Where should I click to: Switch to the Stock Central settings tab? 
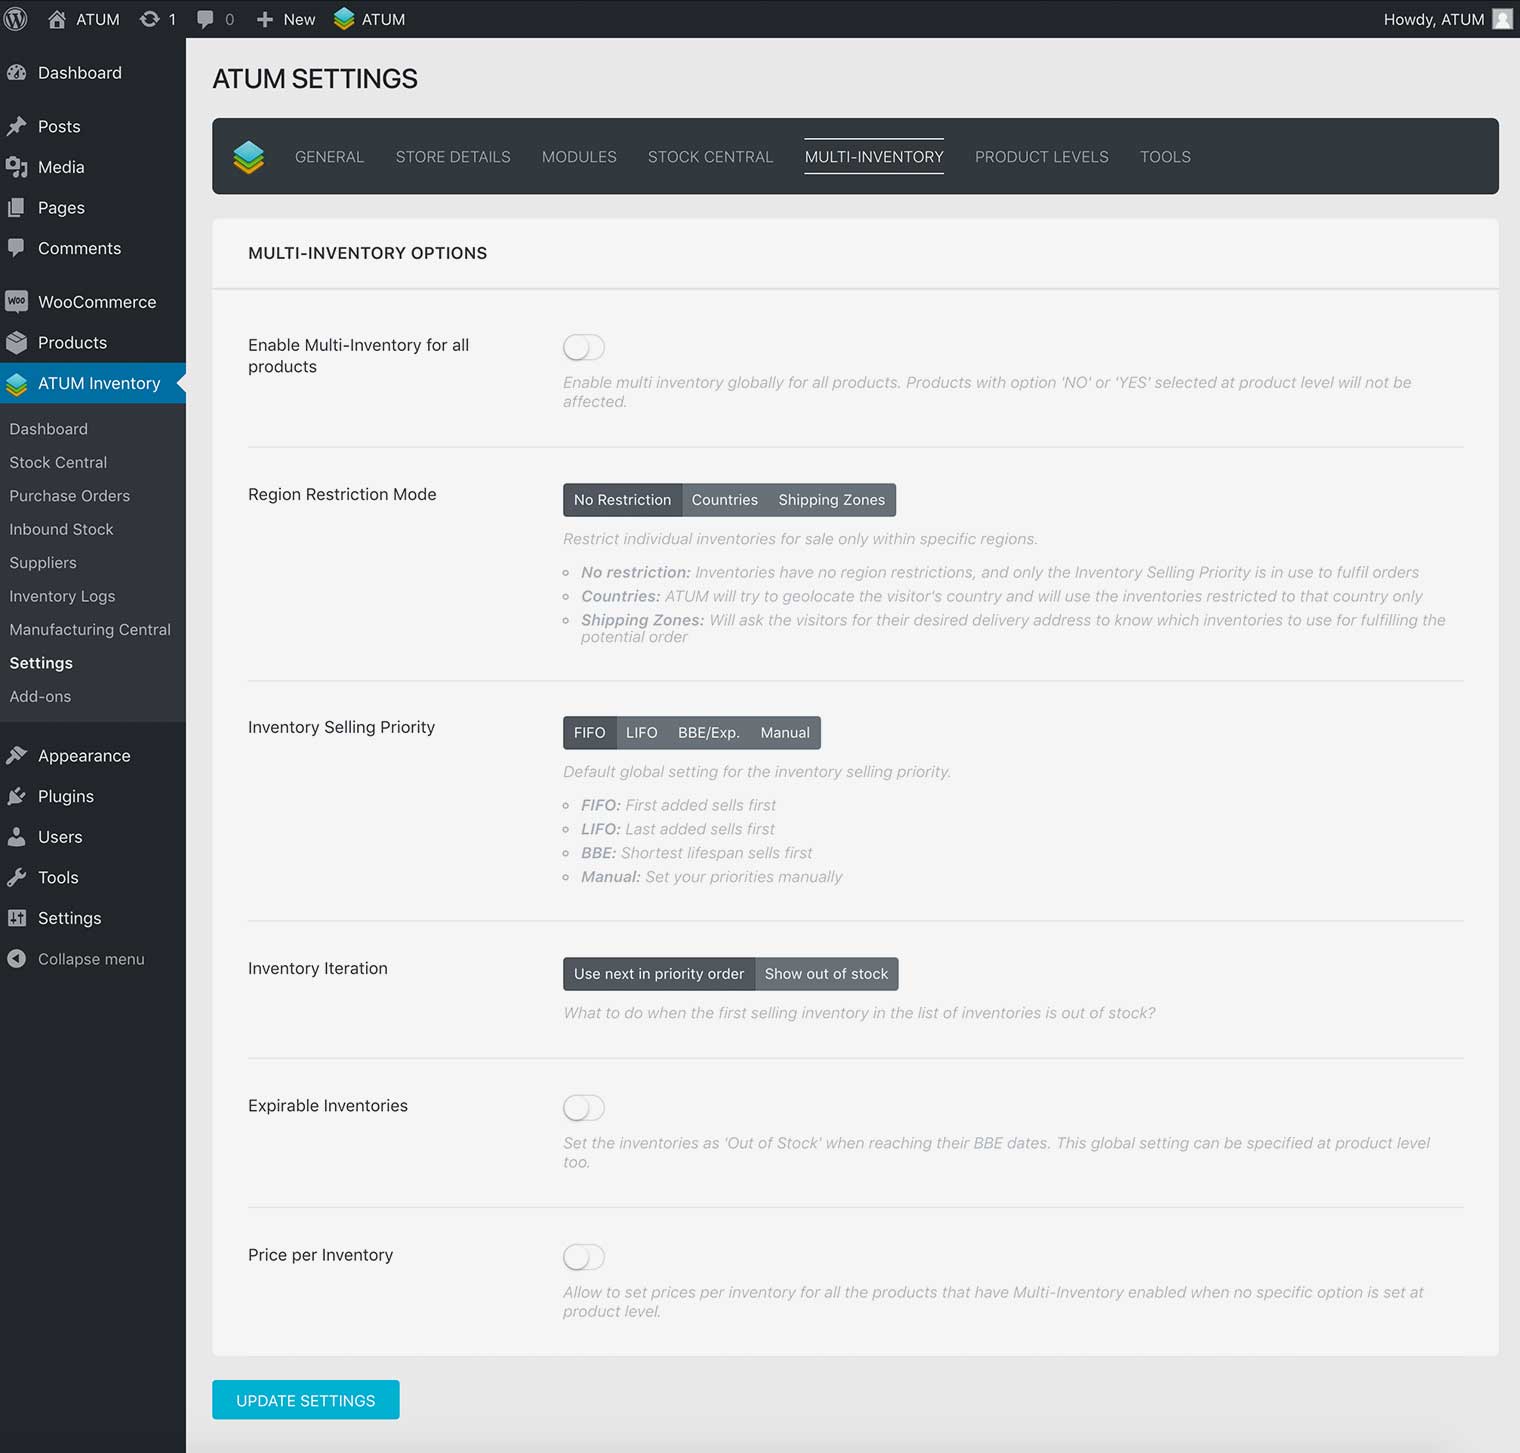[710, 157]
